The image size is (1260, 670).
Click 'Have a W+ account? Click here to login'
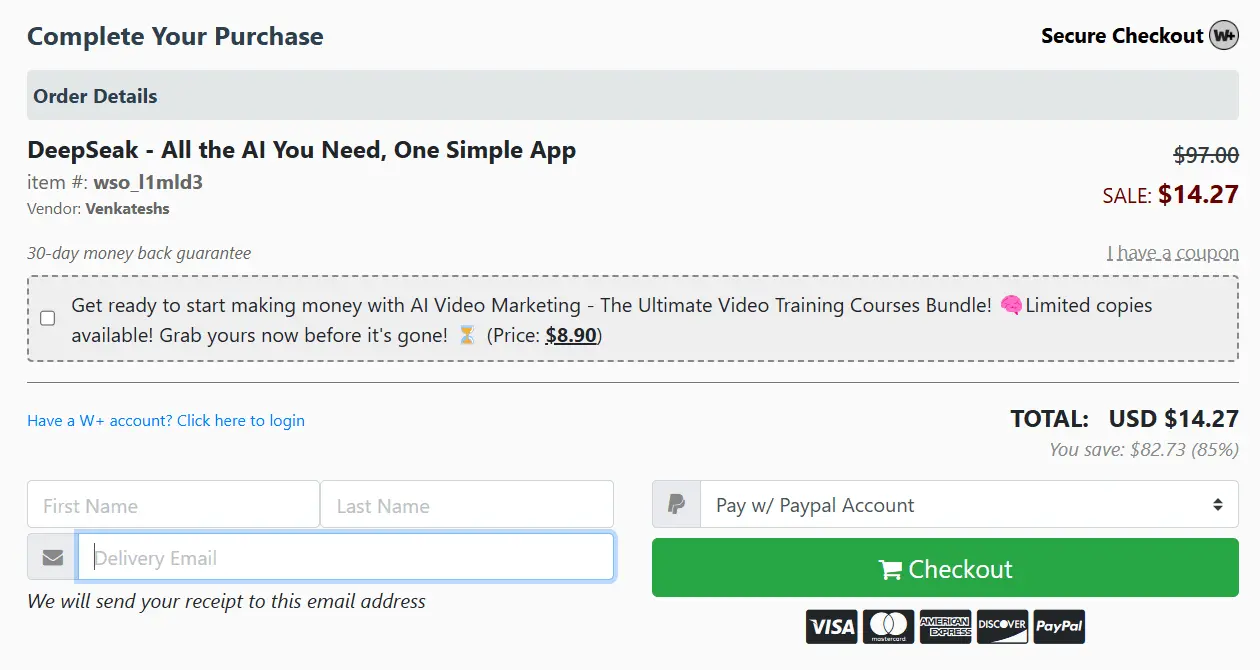[166, 420]
